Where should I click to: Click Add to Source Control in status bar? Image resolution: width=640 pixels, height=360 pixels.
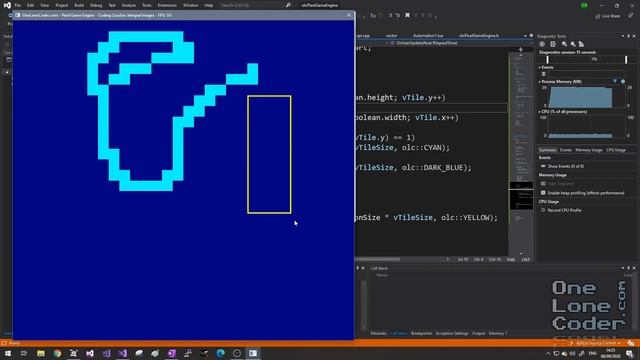point(595,343)
